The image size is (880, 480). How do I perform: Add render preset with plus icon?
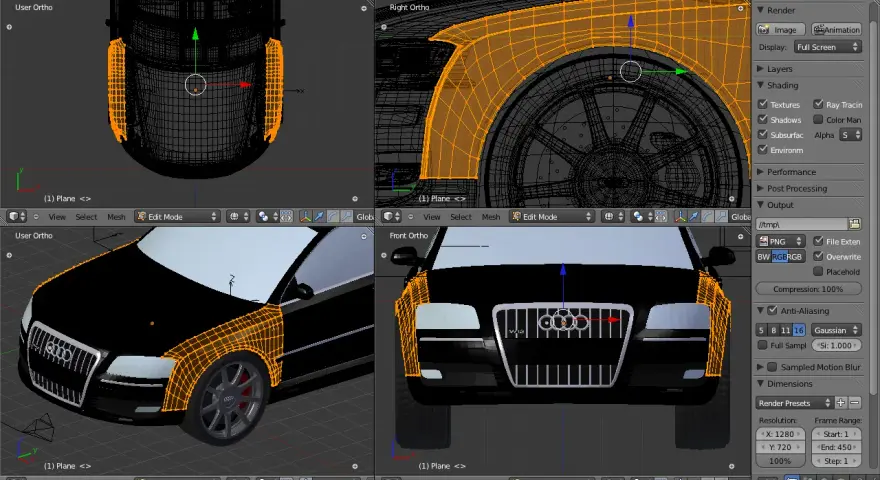(841, 403)
